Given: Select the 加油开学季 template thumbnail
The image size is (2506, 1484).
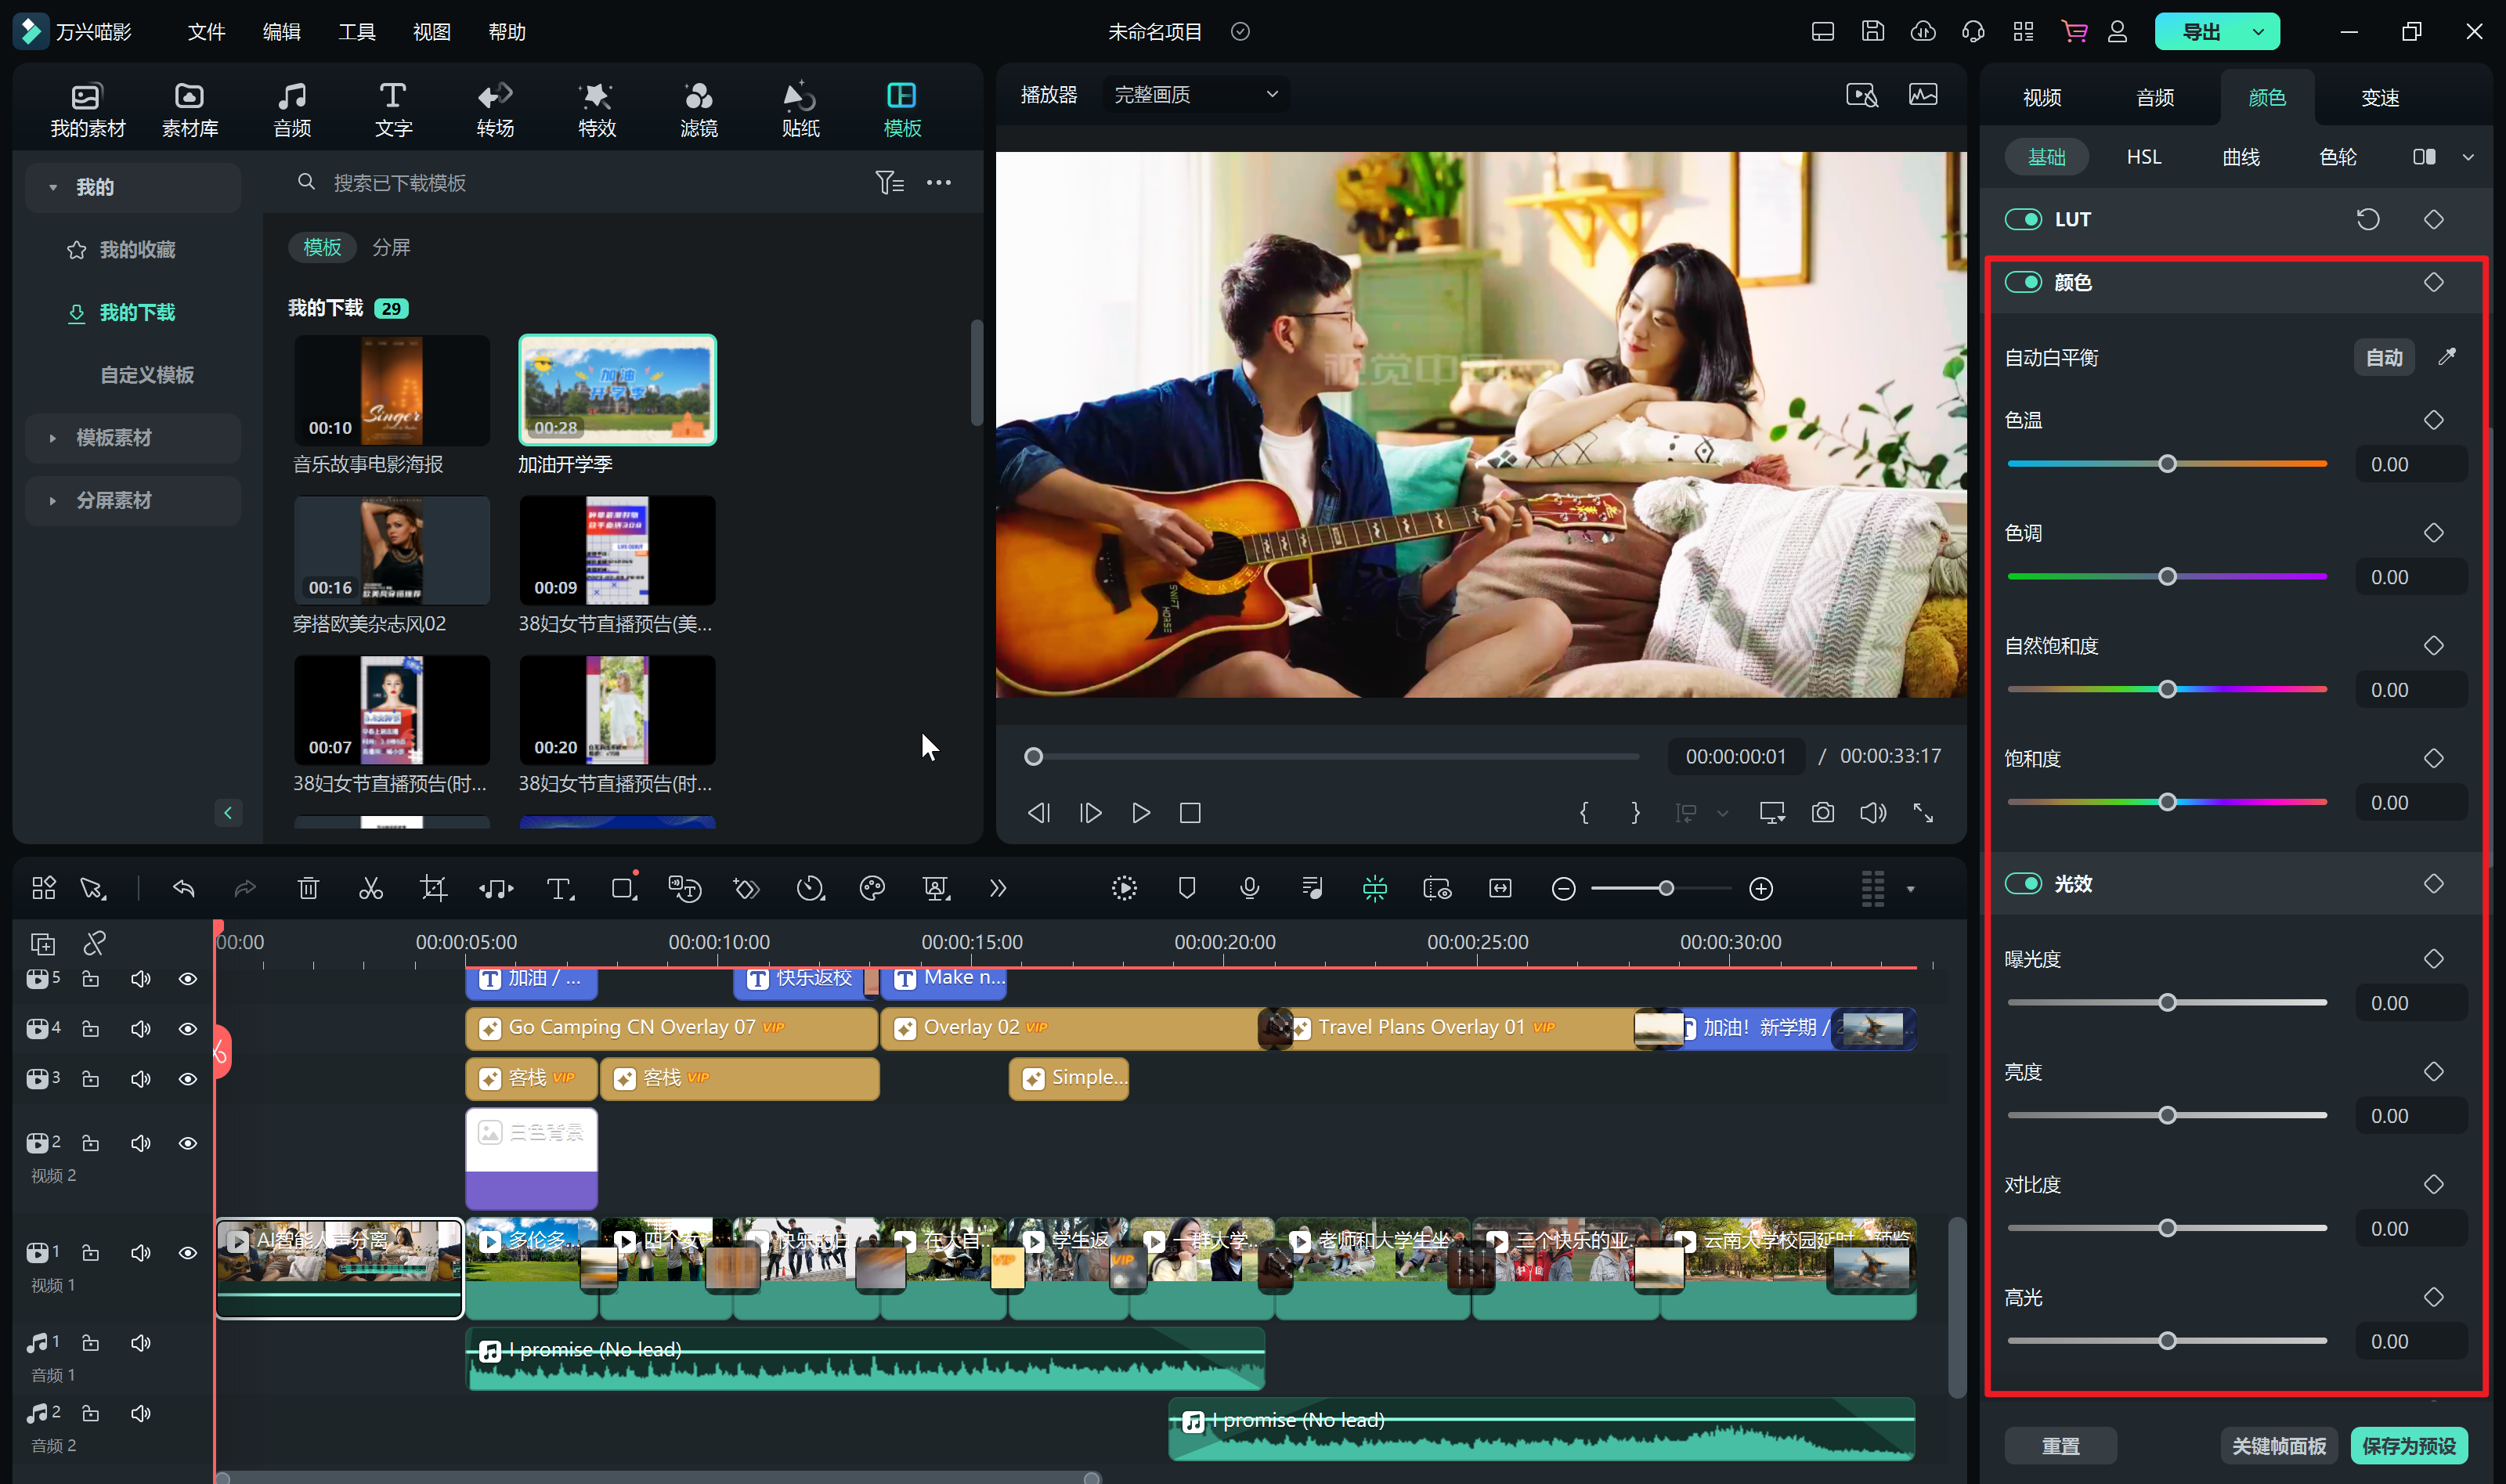Looking at the screenshot, I should point(617,390).
